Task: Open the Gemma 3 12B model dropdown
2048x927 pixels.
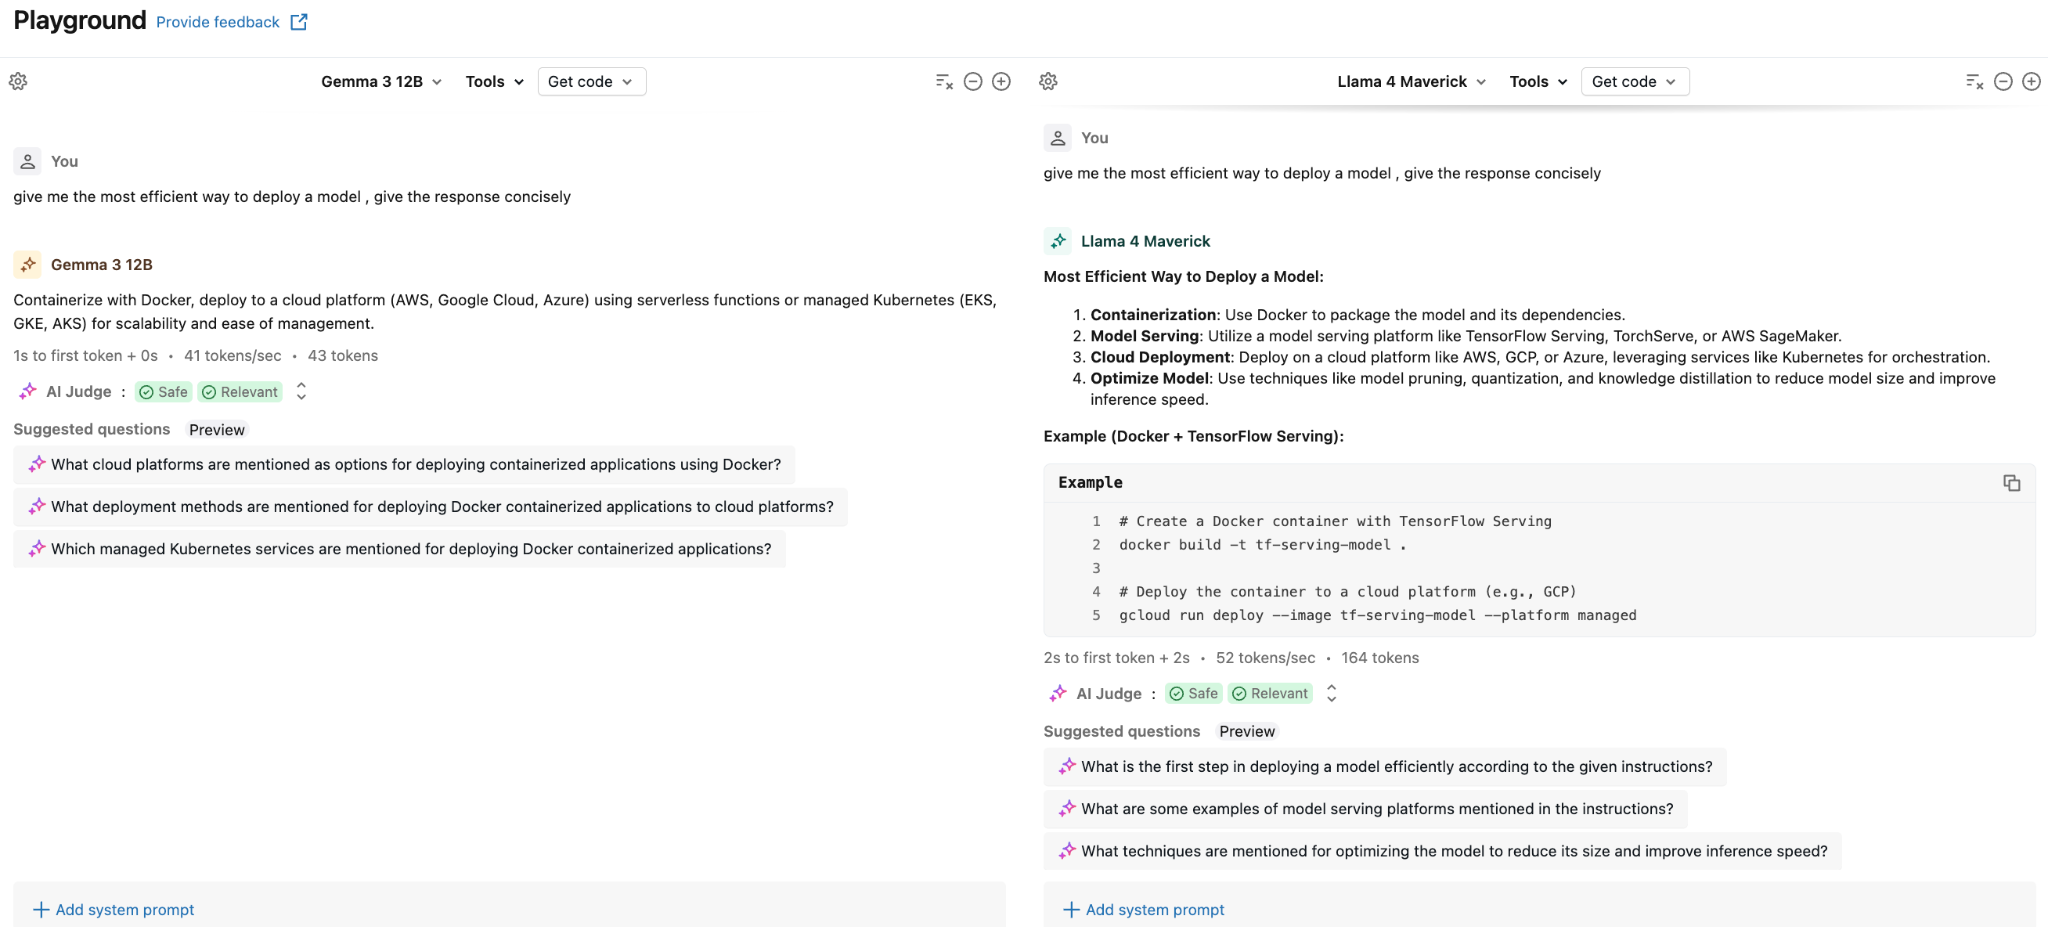Action: [381, 82]
